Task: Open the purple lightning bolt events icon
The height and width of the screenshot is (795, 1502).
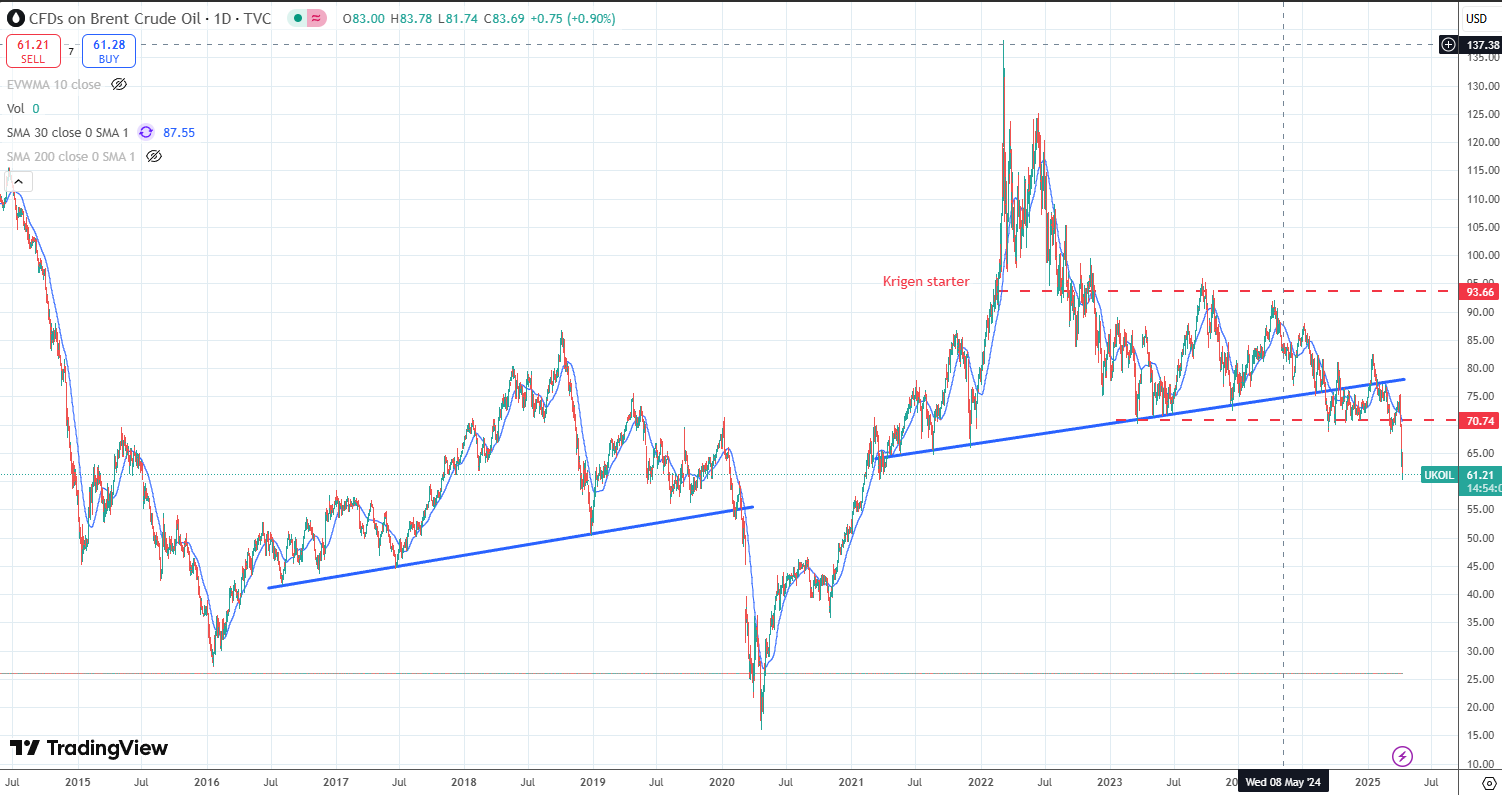Action: [x=1402, y=756]
